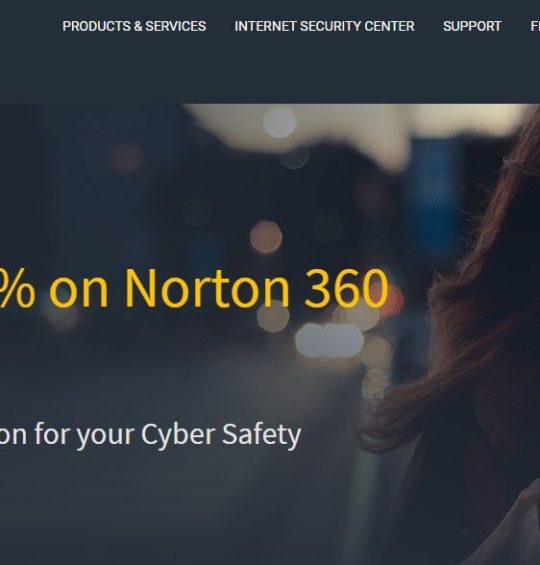The image size is (540, 565).
Task: Click the word Safety in the subheading
Action: pos(262,435)
